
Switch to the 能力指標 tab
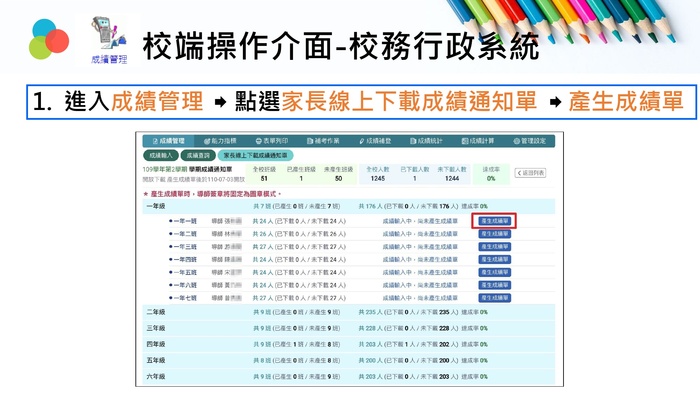tap(220, 141)
